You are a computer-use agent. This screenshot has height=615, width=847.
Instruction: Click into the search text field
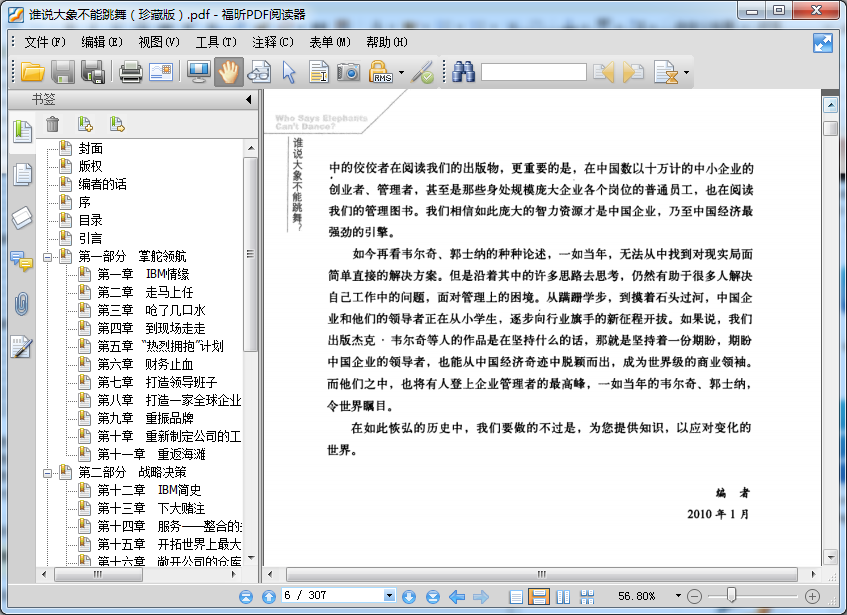coord(534,72)
